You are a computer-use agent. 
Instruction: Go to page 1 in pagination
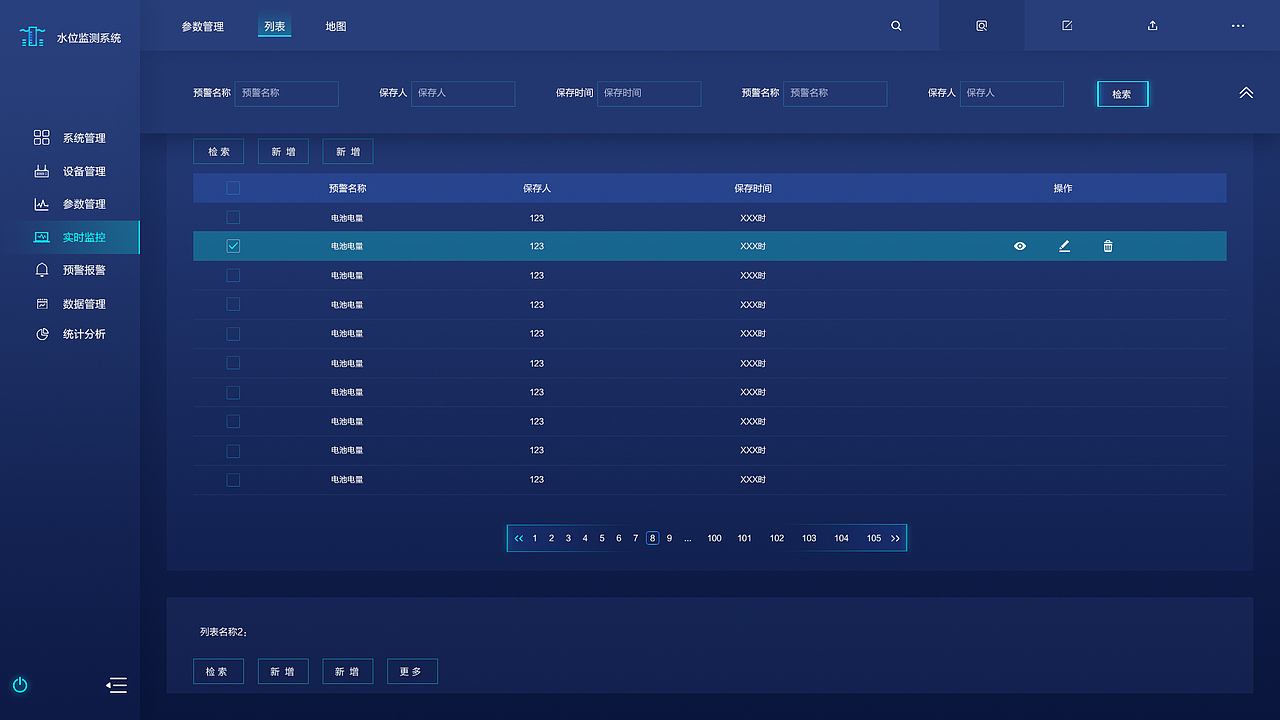(535, 538)
